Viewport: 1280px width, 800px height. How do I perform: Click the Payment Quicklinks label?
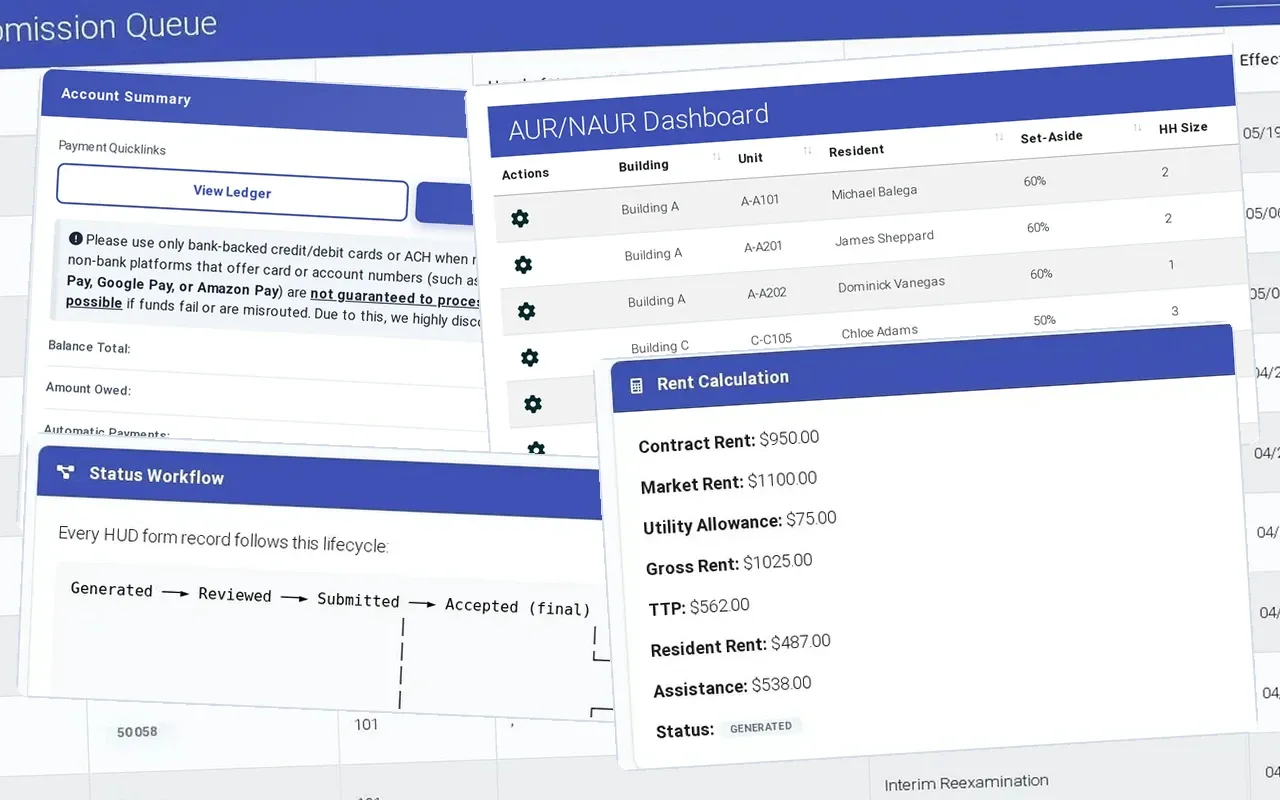(112, 147)
